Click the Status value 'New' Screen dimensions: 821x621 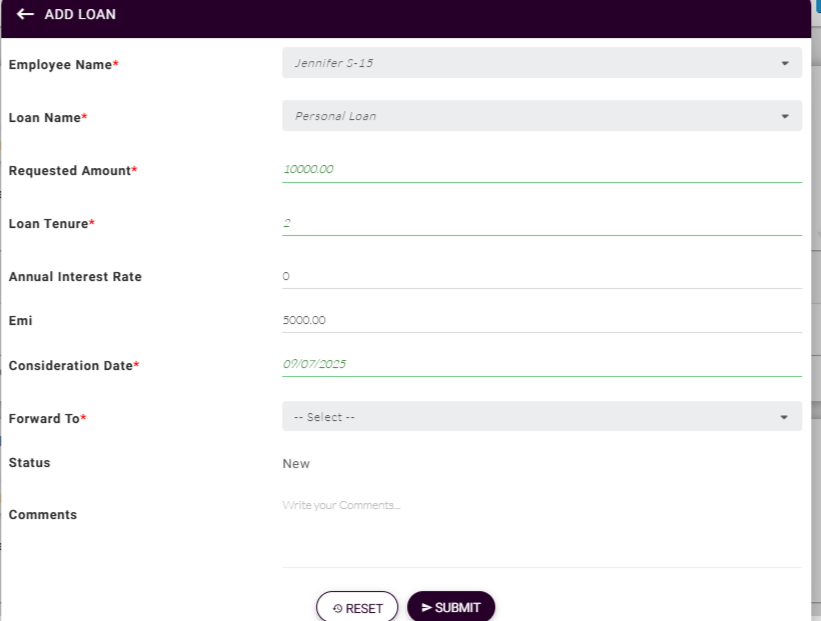pyautogui.click(x=296, y=464)
